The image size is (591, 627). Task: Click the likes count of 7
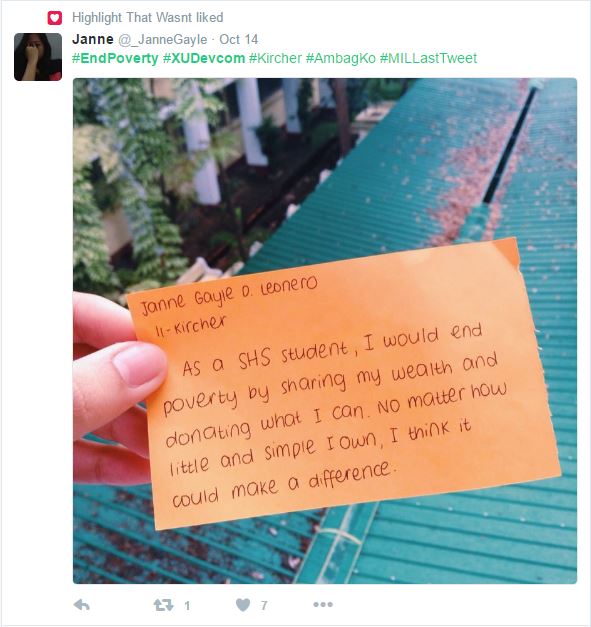point(264,606)
